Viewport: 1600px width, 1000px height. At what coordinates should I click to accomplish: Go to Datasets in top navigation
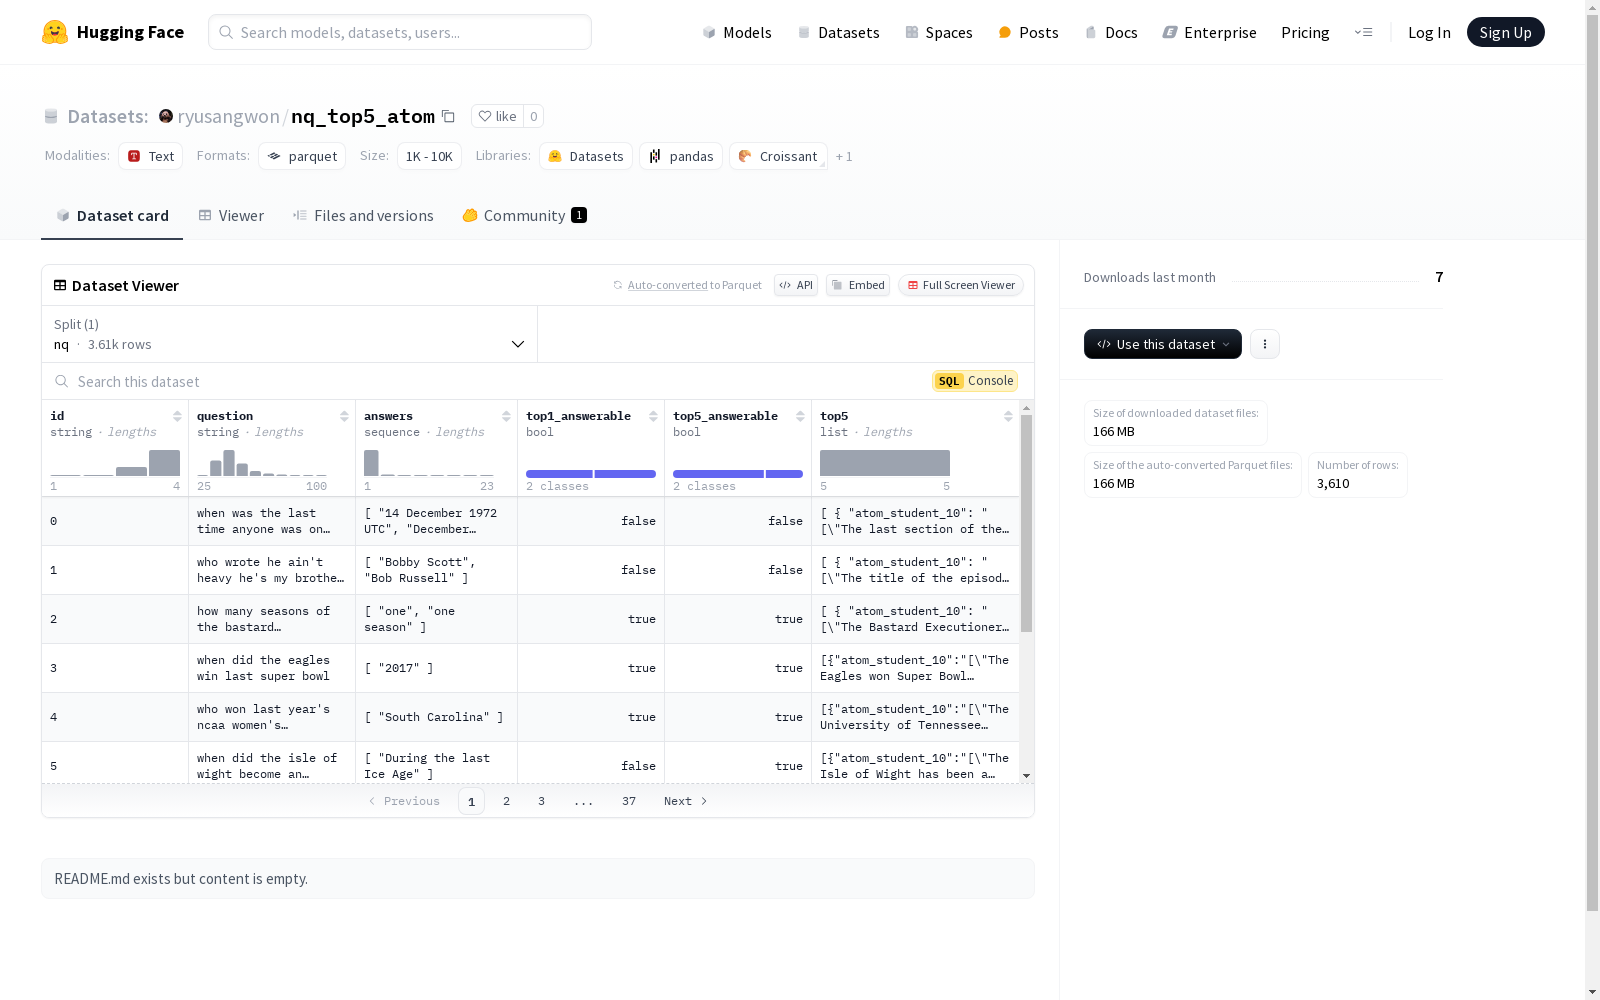[x=838, y=32]
